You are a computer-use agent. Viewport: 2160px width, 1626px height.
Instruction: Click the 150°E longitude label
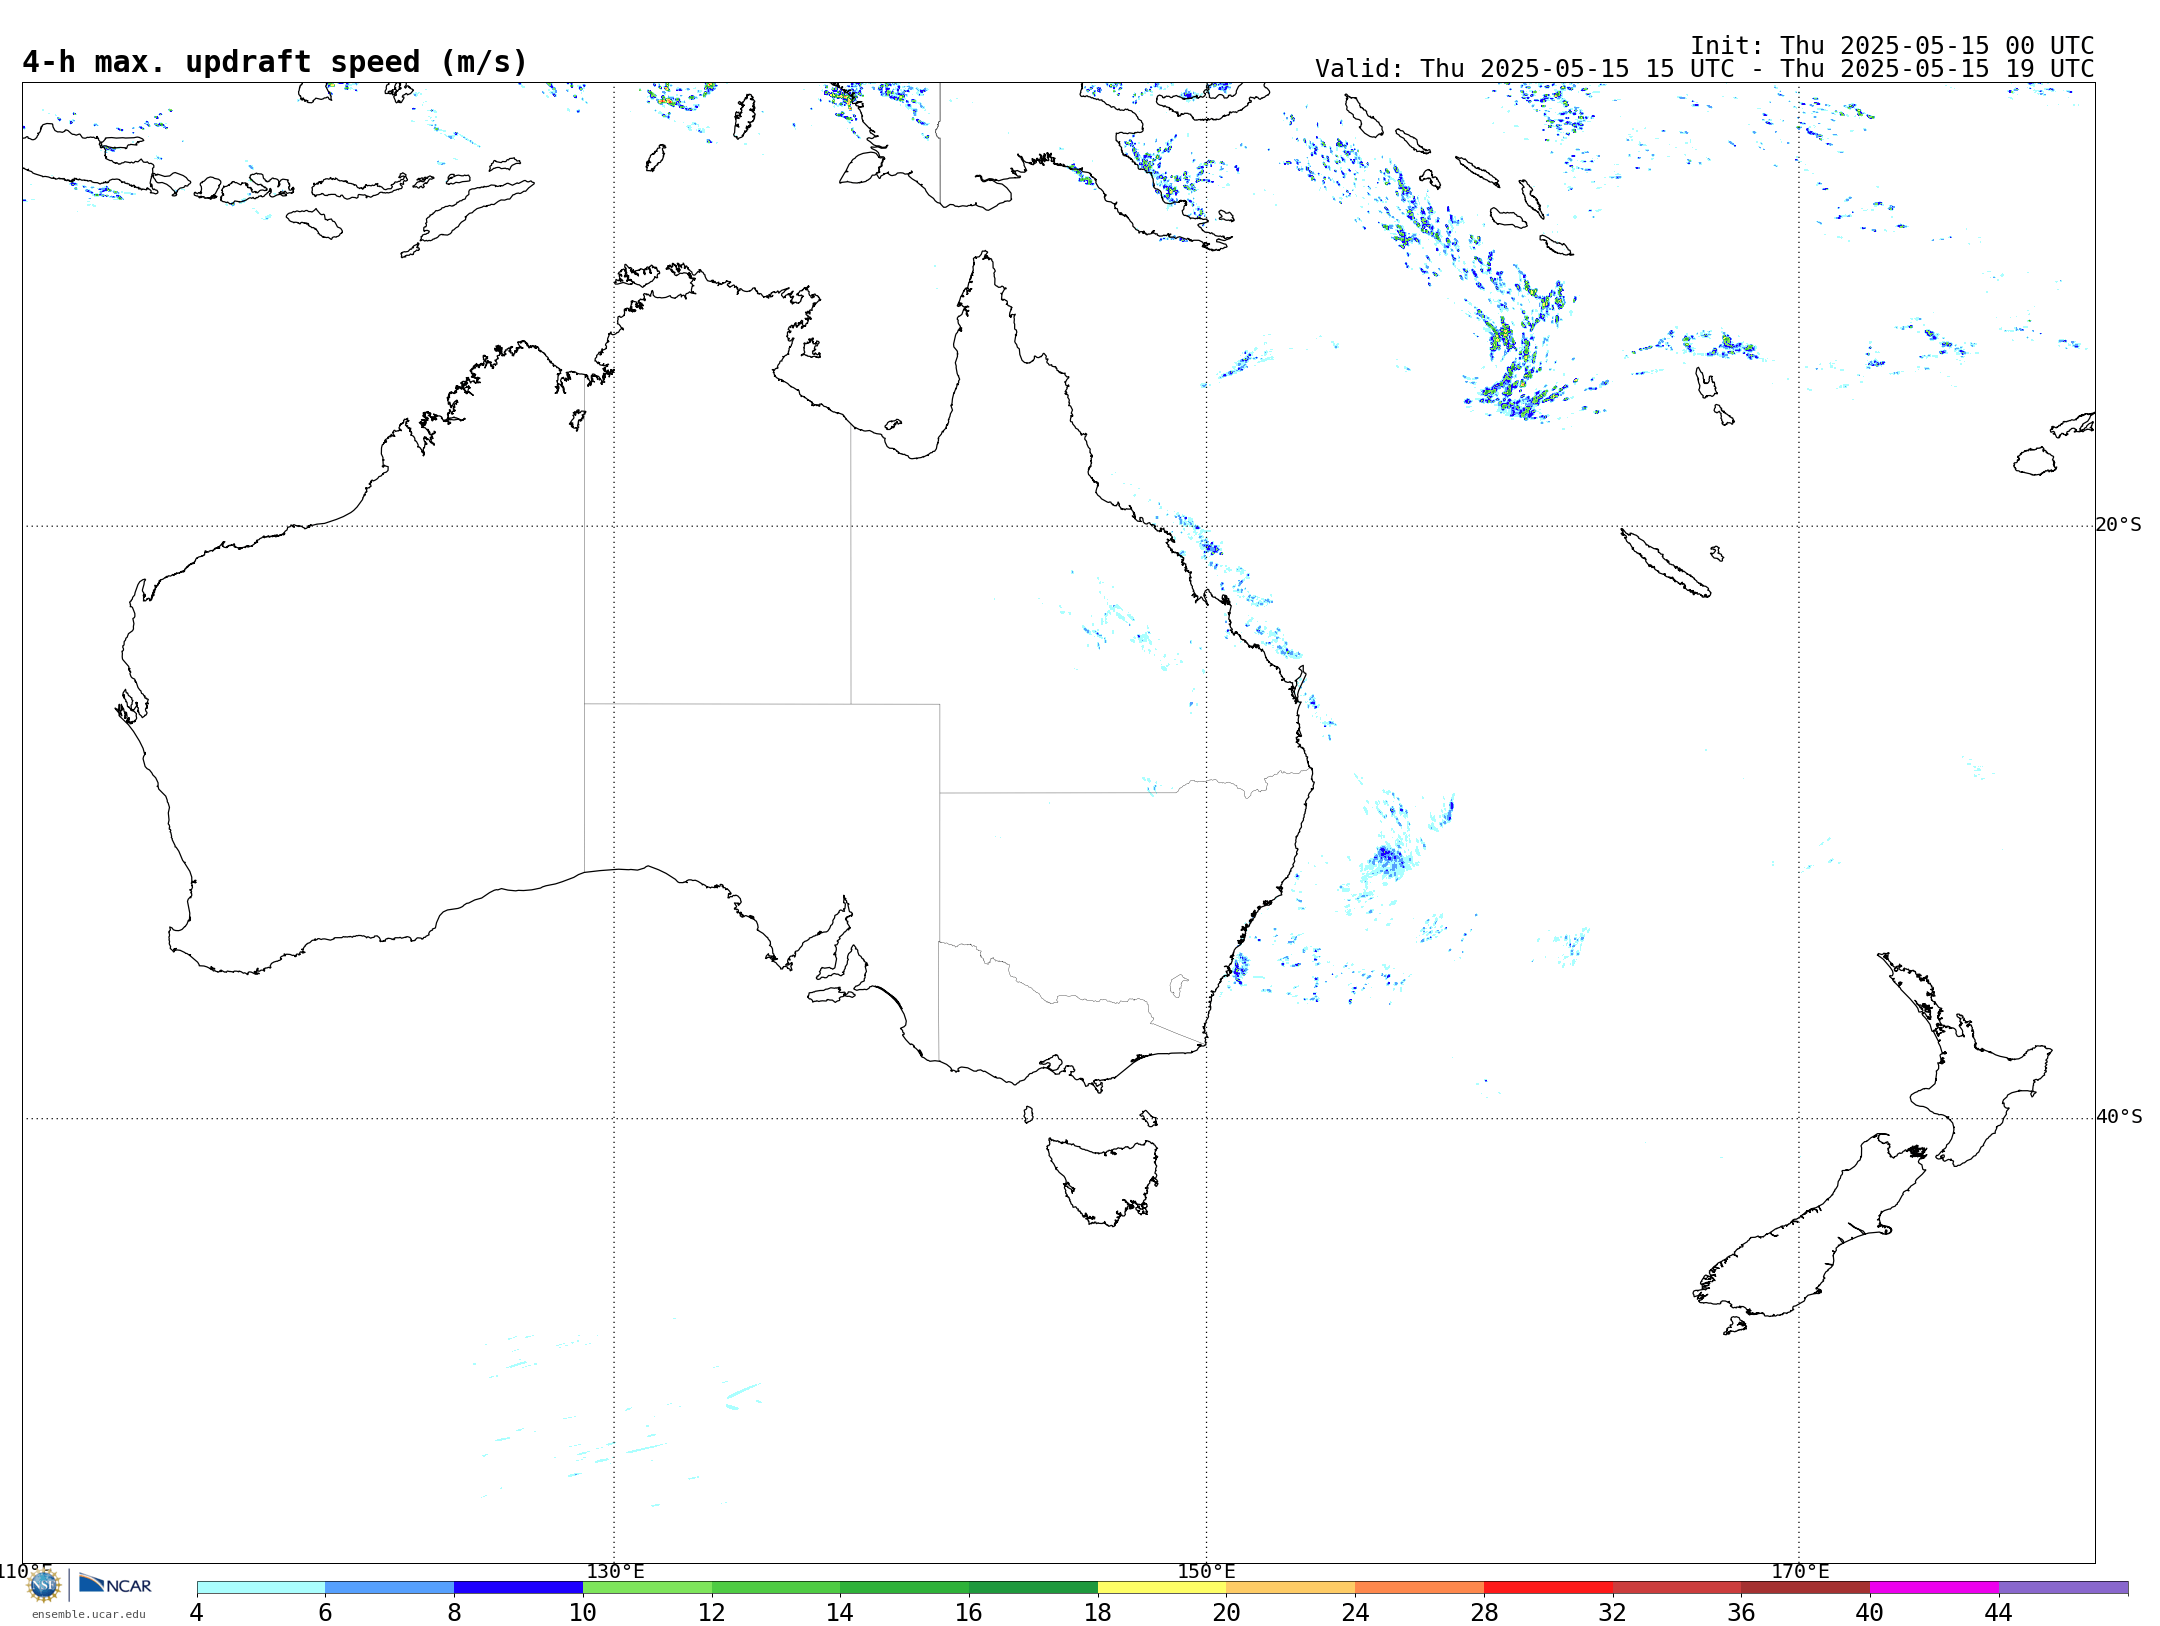tap(1206, 1572)
